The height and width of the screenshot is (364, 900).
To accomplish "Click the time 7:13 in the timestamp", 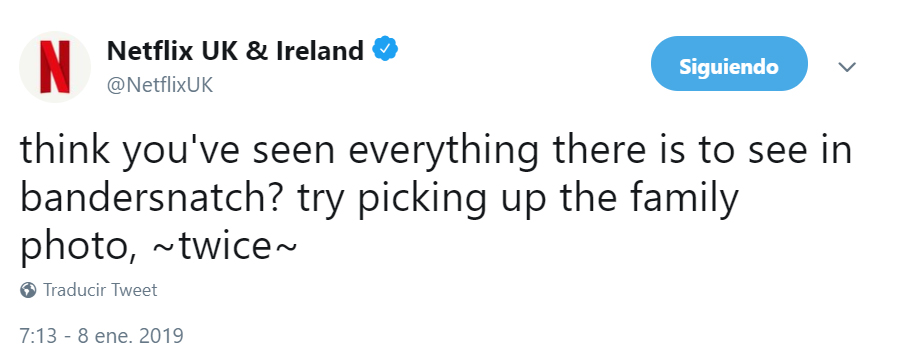I will (x=38, y=335).
